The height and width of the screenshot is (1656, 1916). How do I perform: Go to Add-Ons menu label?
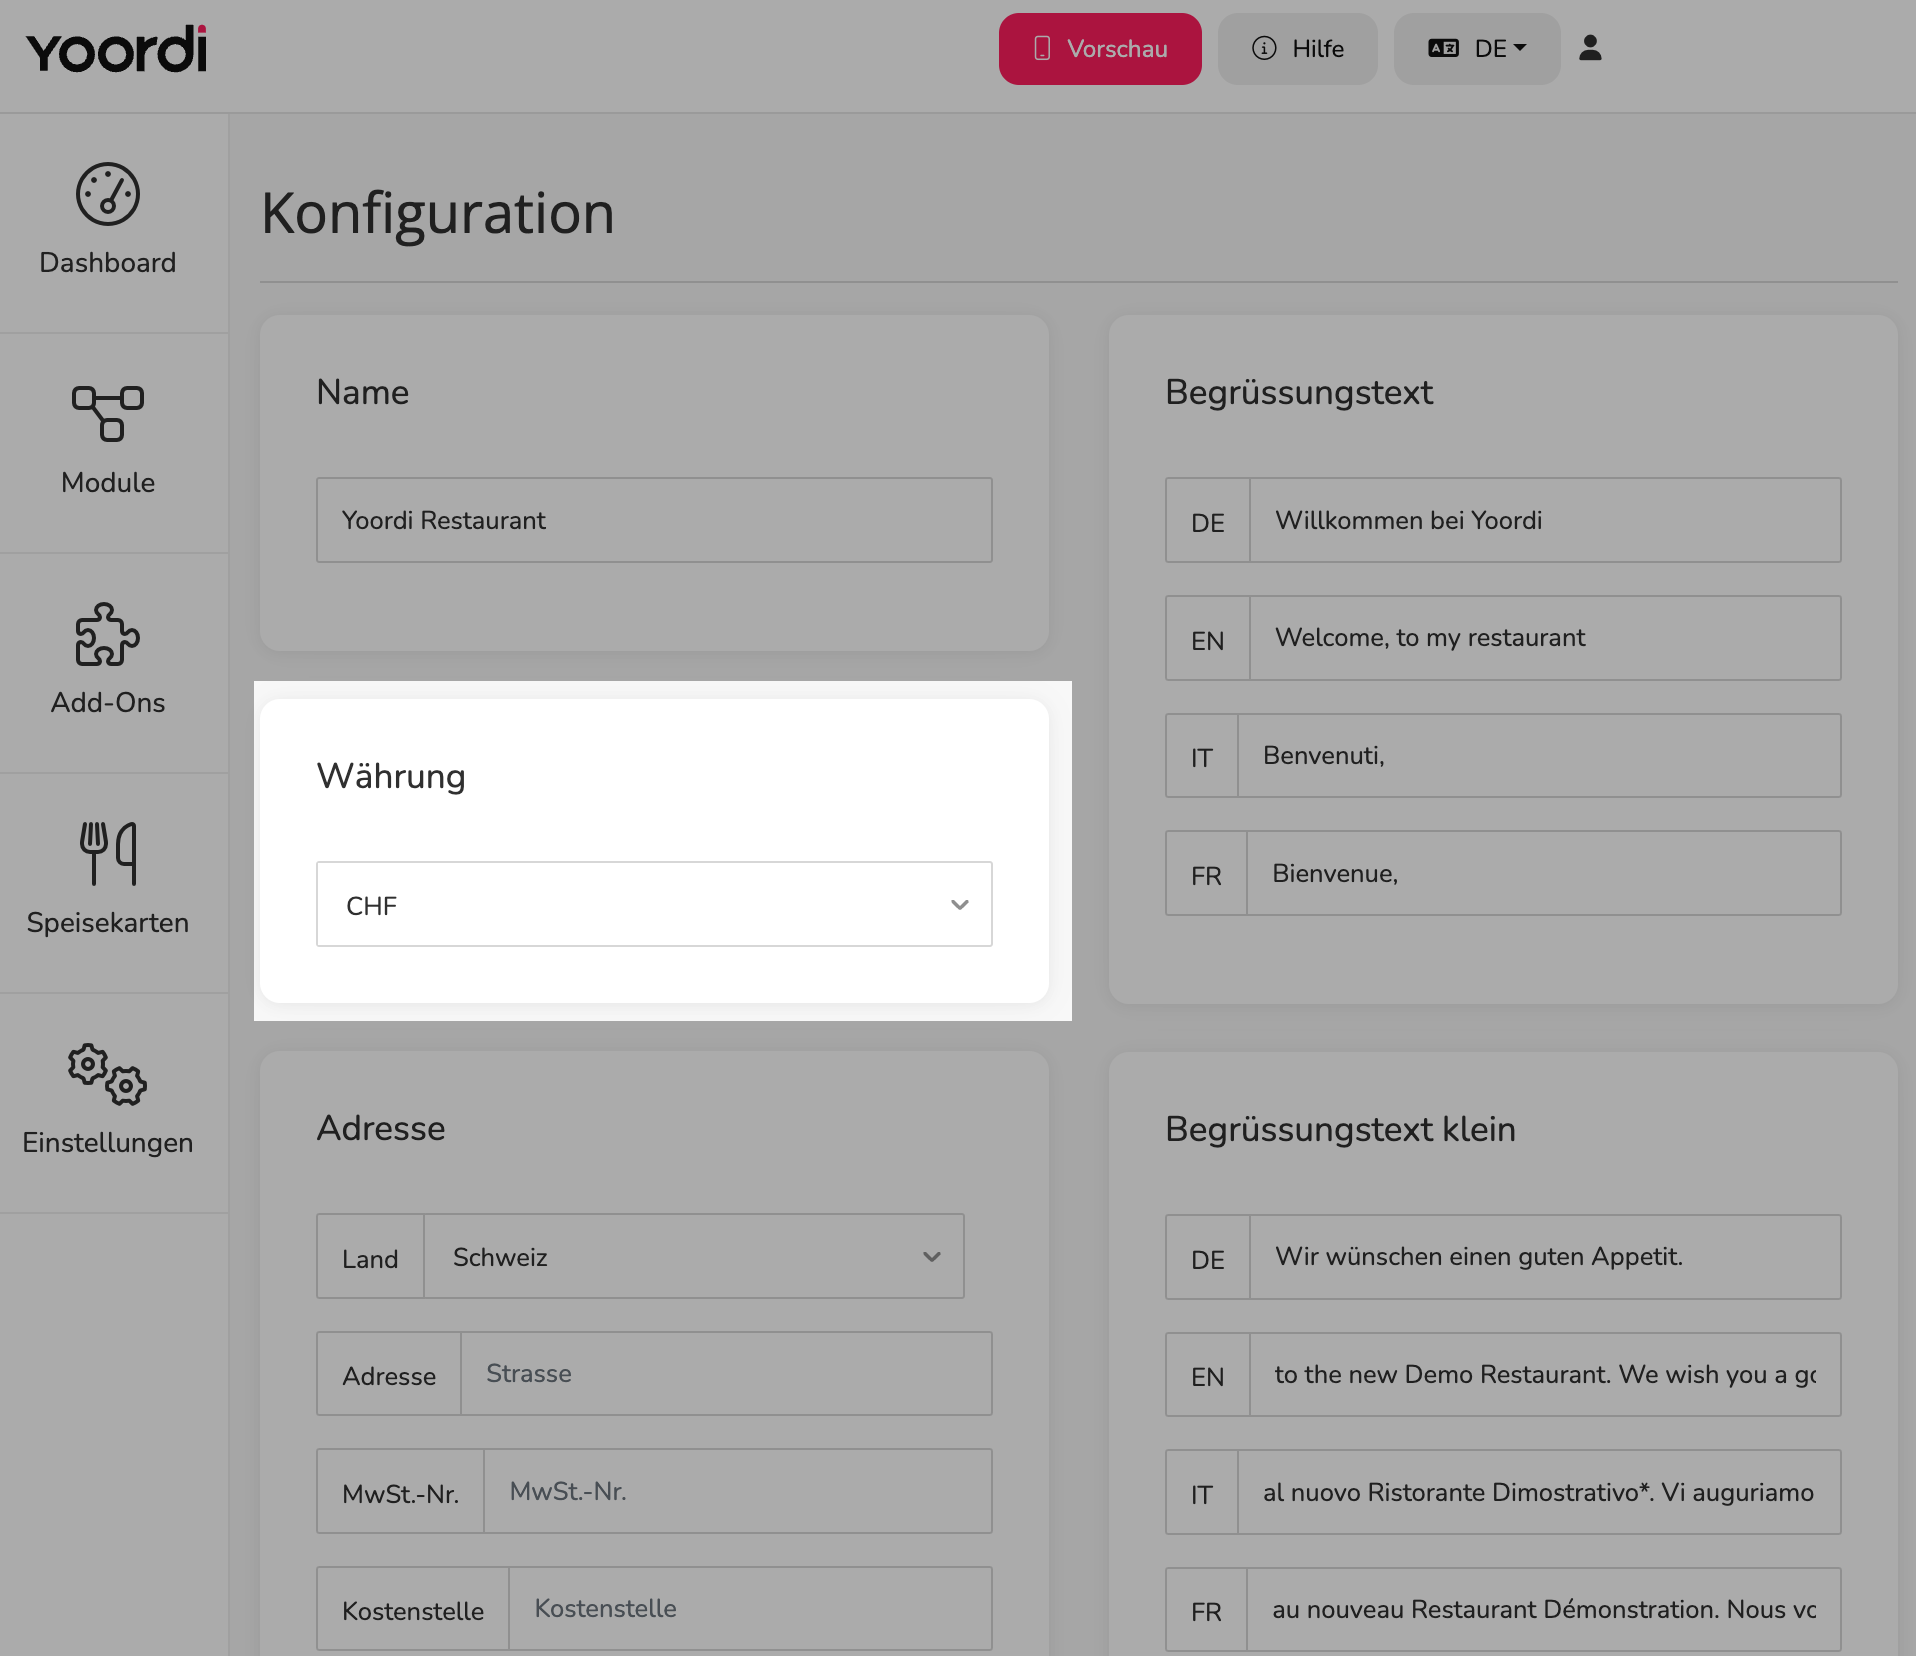point(108,702)
